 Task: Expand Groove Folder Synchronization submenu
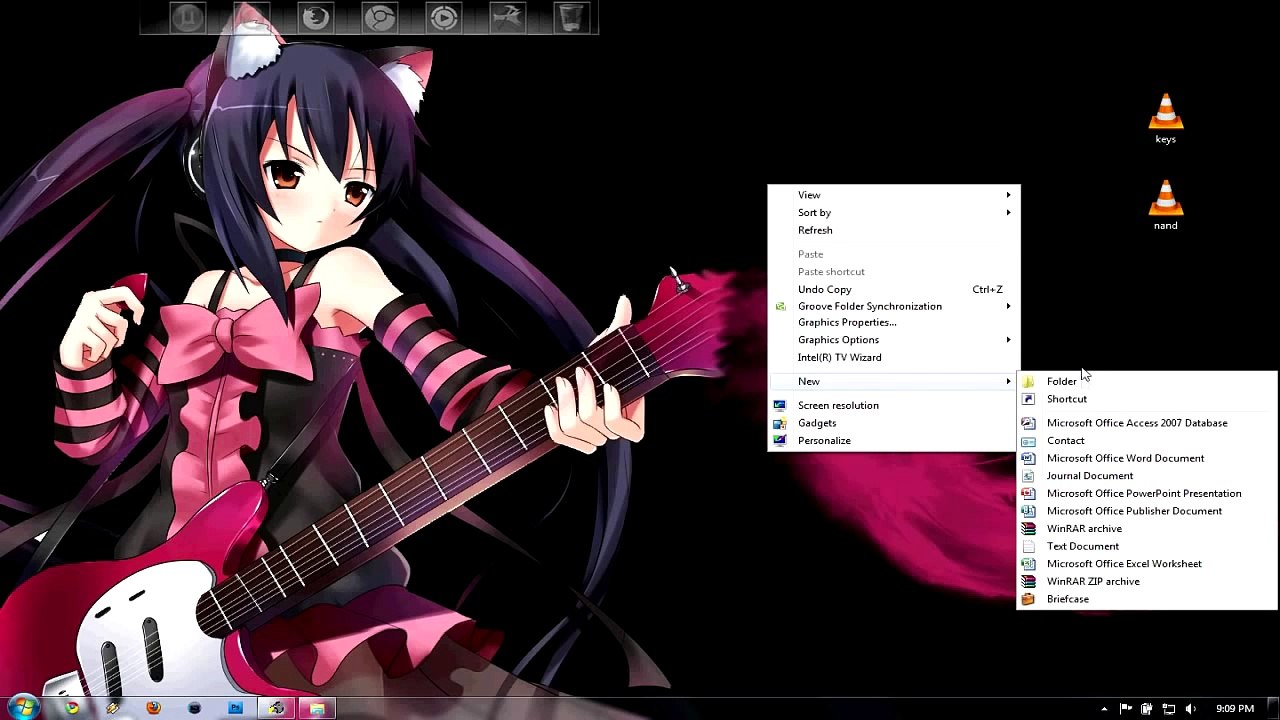click(894, 306)
